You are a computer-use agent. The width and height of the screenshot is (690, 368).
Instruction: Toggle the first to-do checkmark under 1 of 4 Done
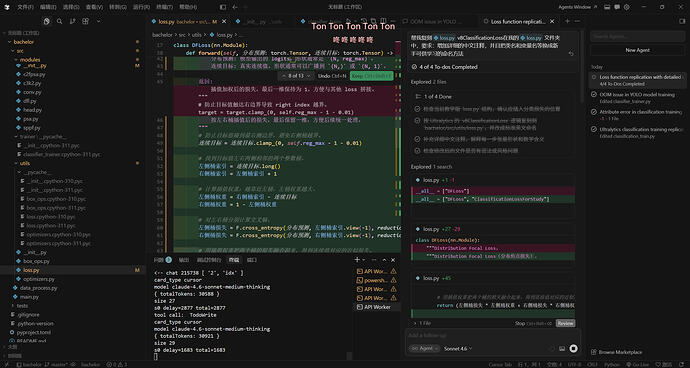click(417, 109)
